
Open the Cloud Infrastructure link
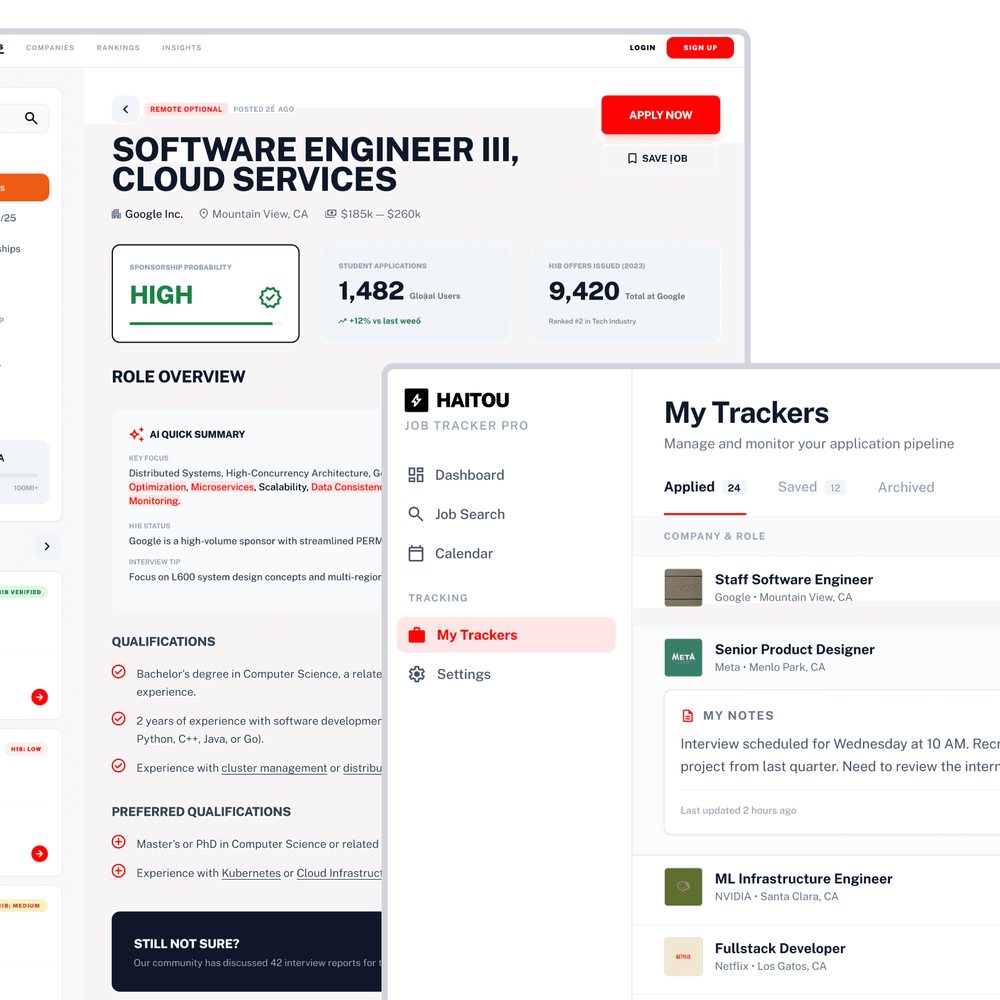point(339,873)
